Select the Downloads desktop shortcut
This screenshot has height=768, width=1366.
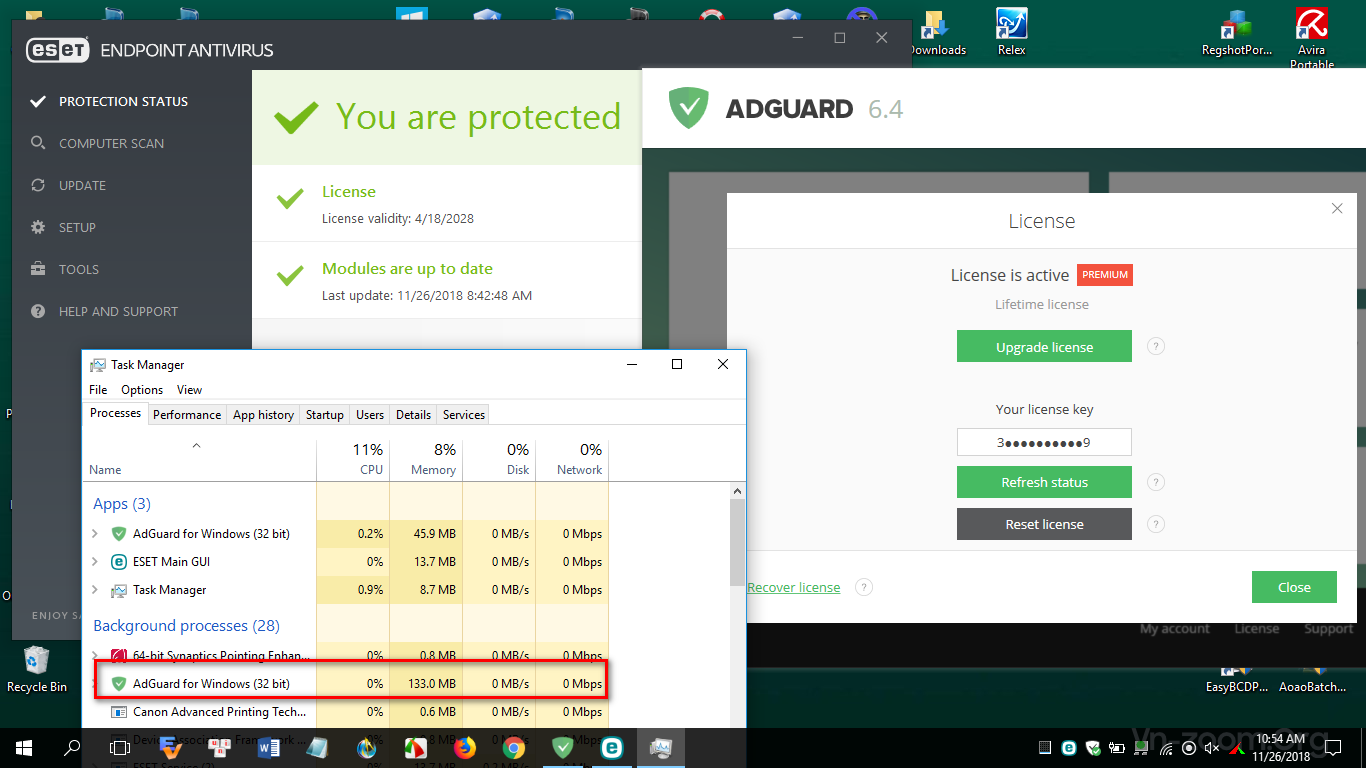[x=937, y=32]
